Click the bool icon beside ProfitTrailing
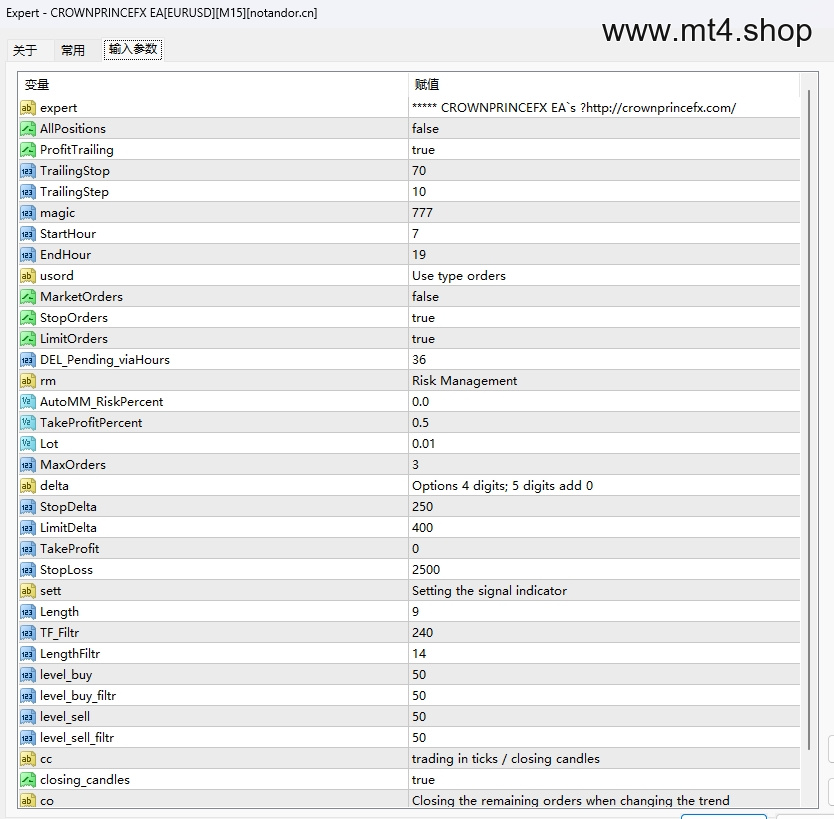Viewport: 834px width, 819px height. [x=28, y=150]
